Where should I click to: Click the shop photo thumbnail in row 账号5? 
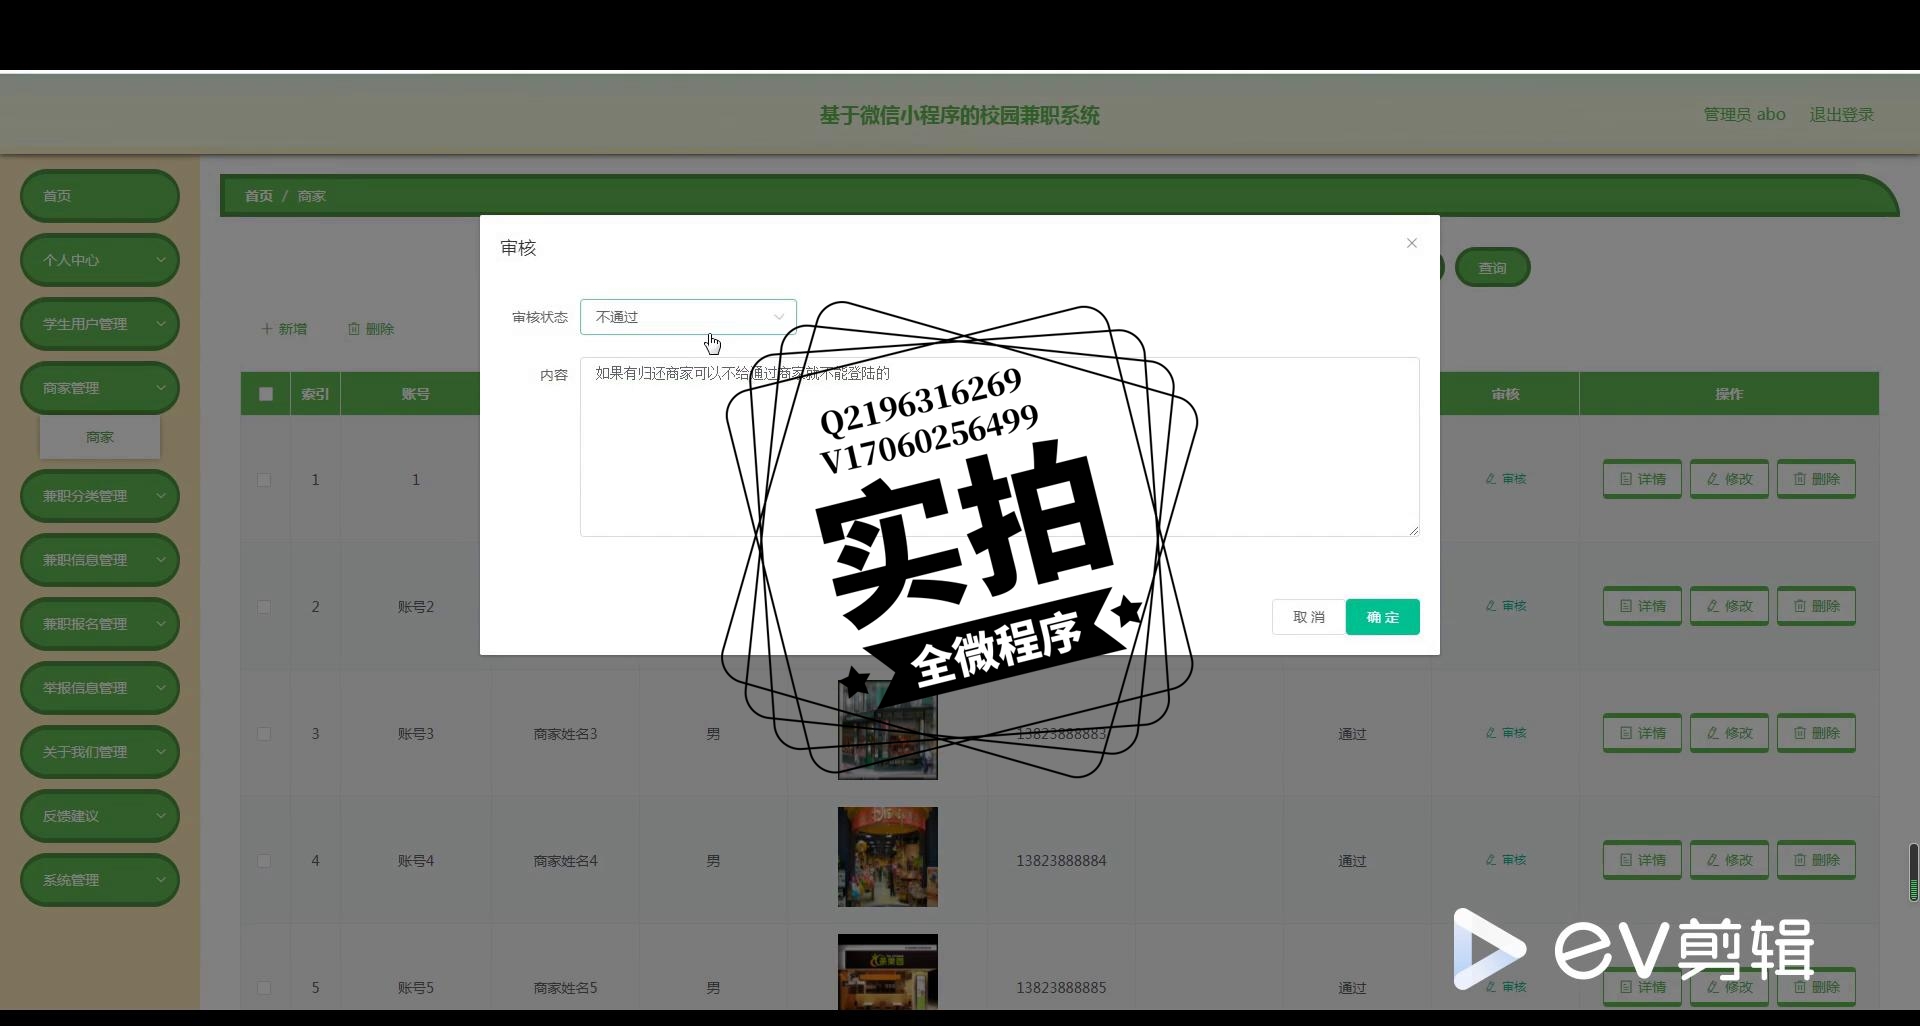point(888,971)
